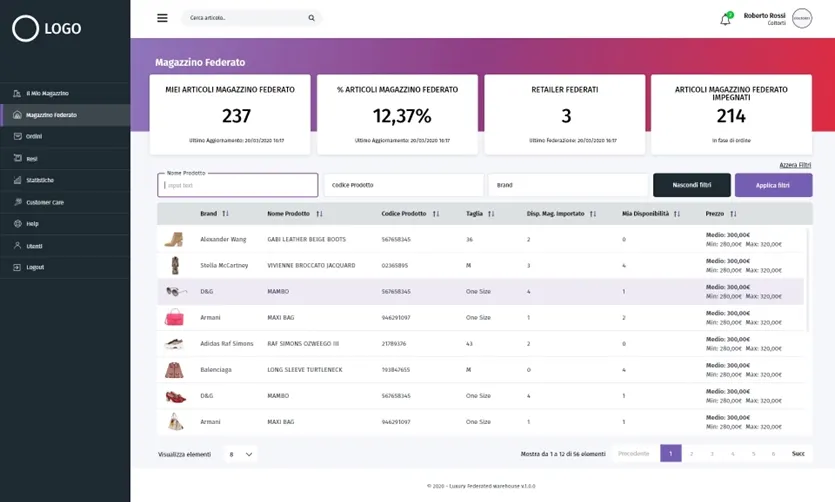The width and height of the screenshot is (835, 502).
Task: Open Alexander Wang boots thumbnail
Action: (x=174, y=239)
